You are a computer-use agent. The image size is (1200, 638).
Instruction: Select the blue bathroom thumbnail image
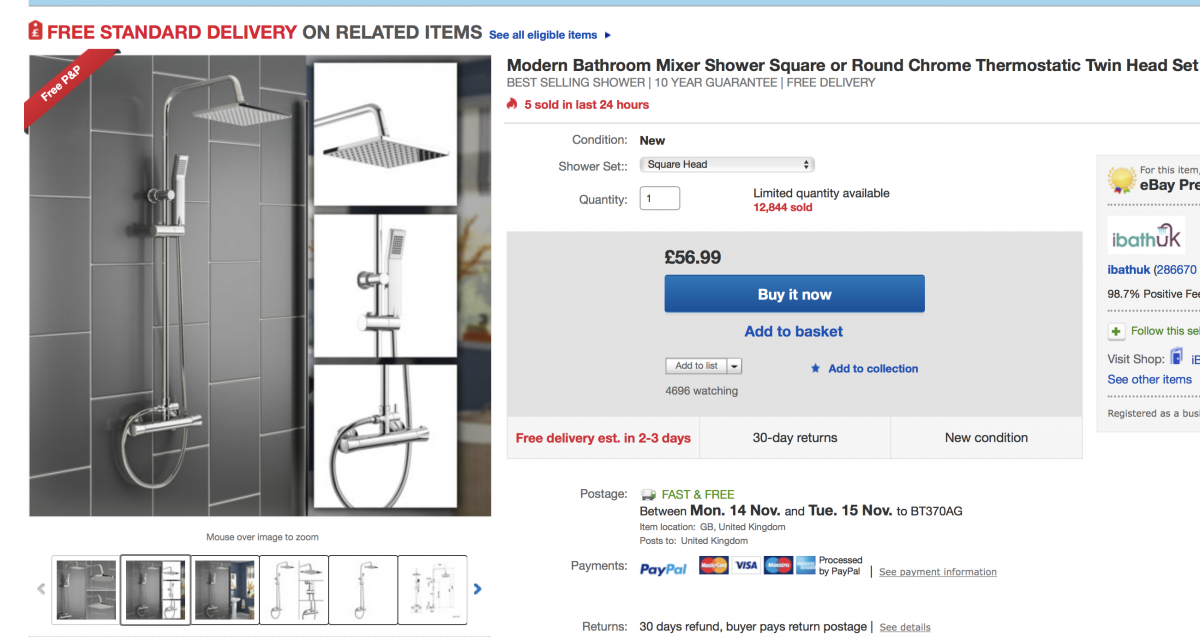(224, 589)
